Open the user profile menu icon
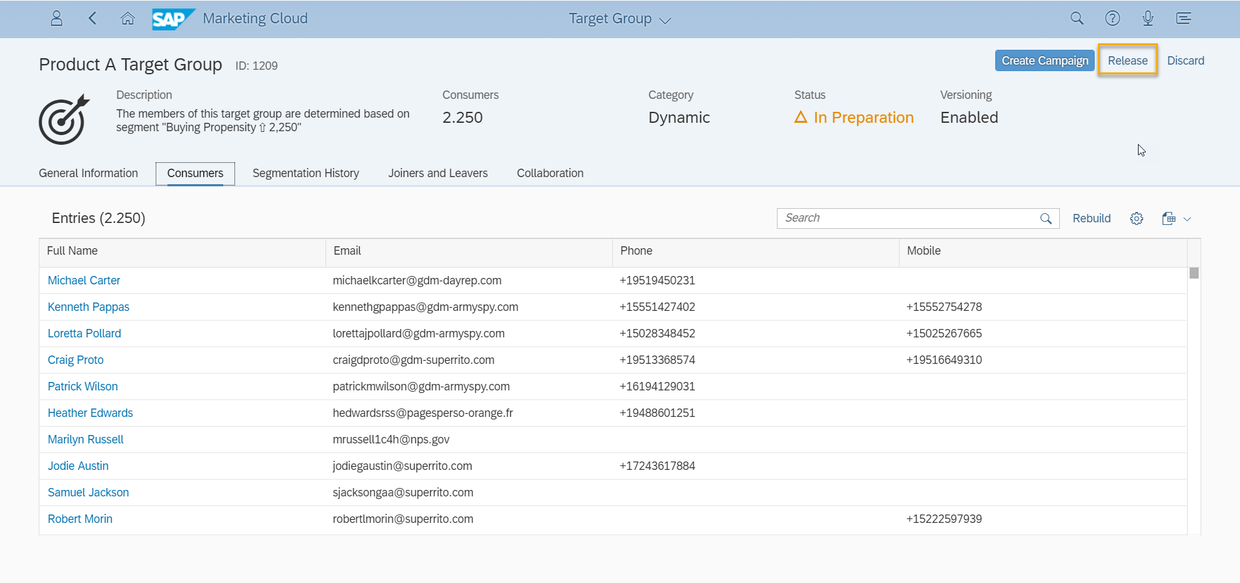The width and height of the screenshot is (1240, 583). 57,18
